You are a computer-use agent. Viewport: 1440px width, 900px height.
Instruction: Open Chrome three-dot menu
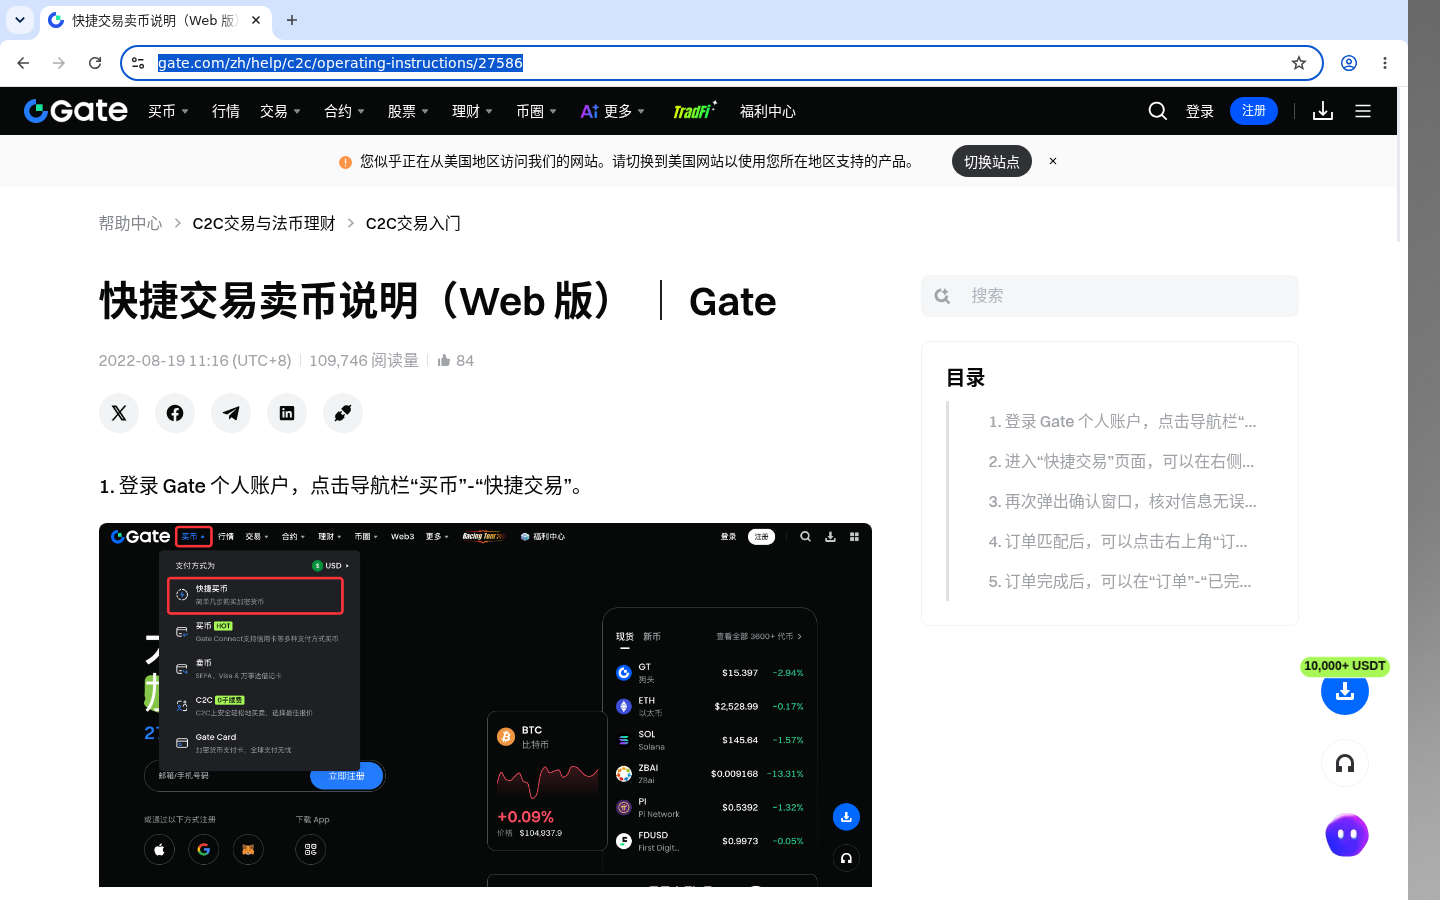click(1385, 63)
